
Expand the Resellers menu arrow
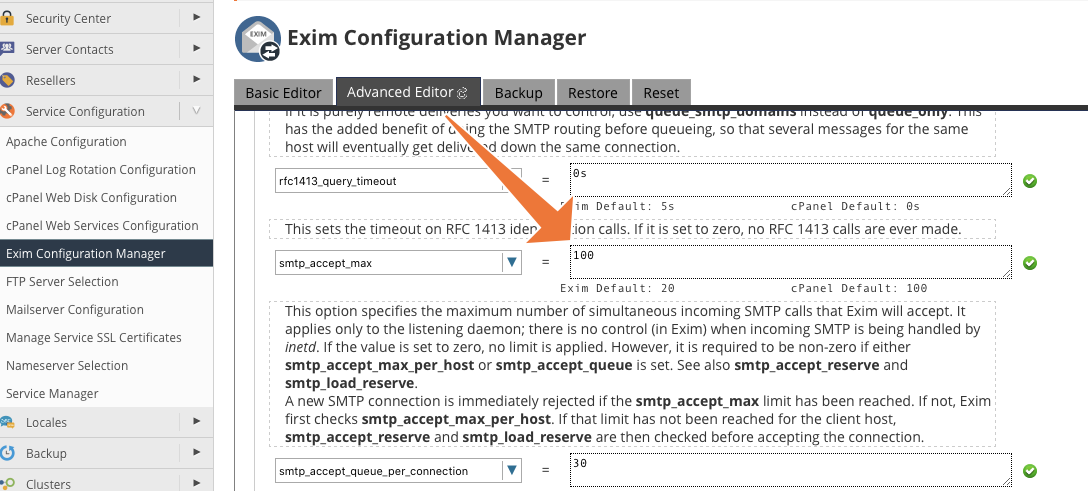point(196,80)
